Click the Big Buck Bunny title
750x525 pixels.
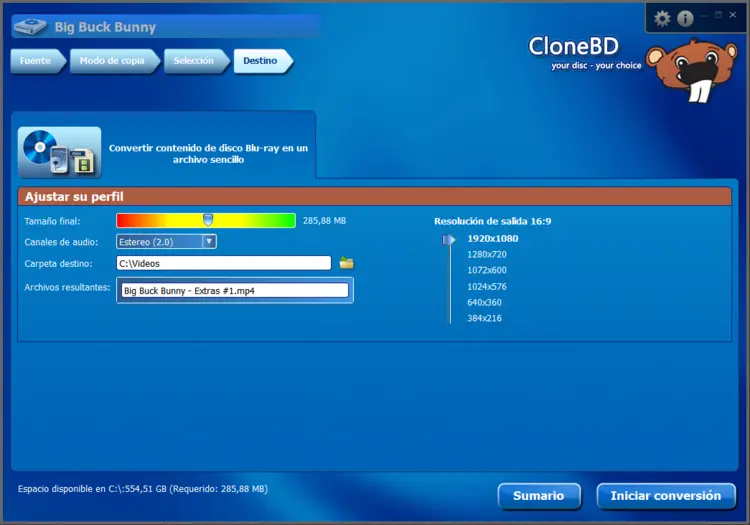[x=105, y=27]
